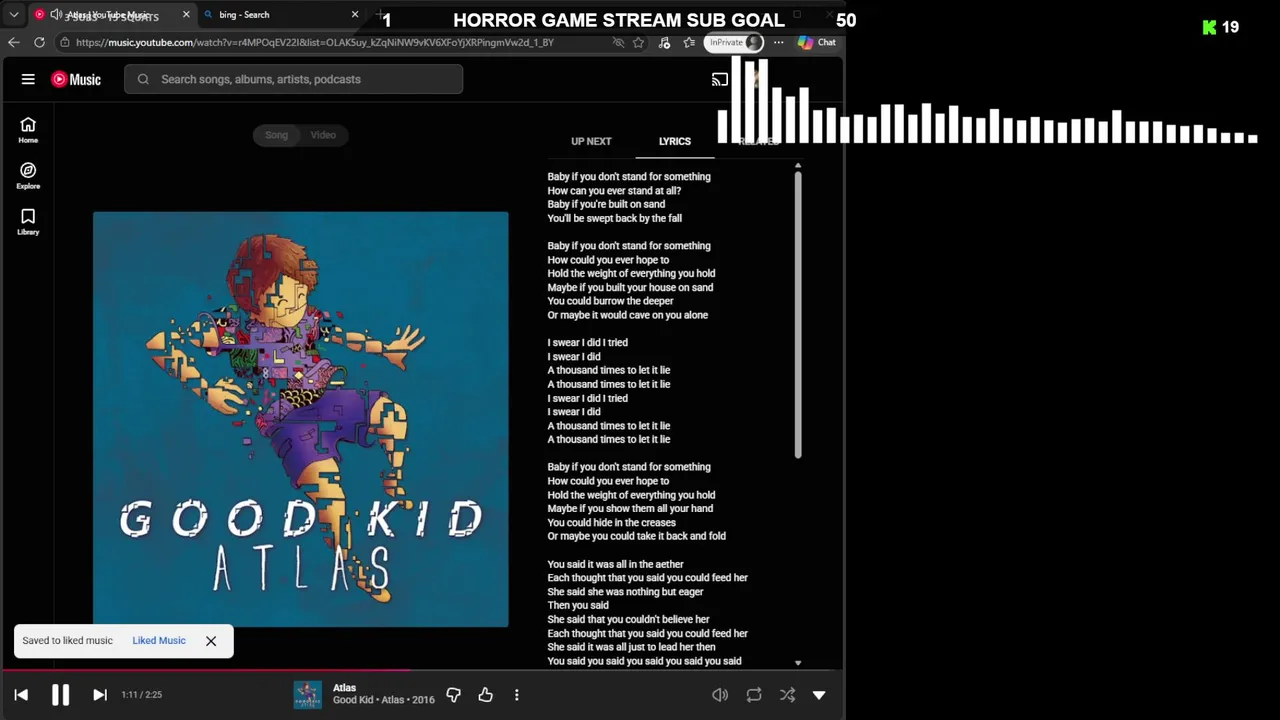The width and height of the screenshot is (1280, 720).
Task: Toggle shuffle playback
Action: click(788, 695)
